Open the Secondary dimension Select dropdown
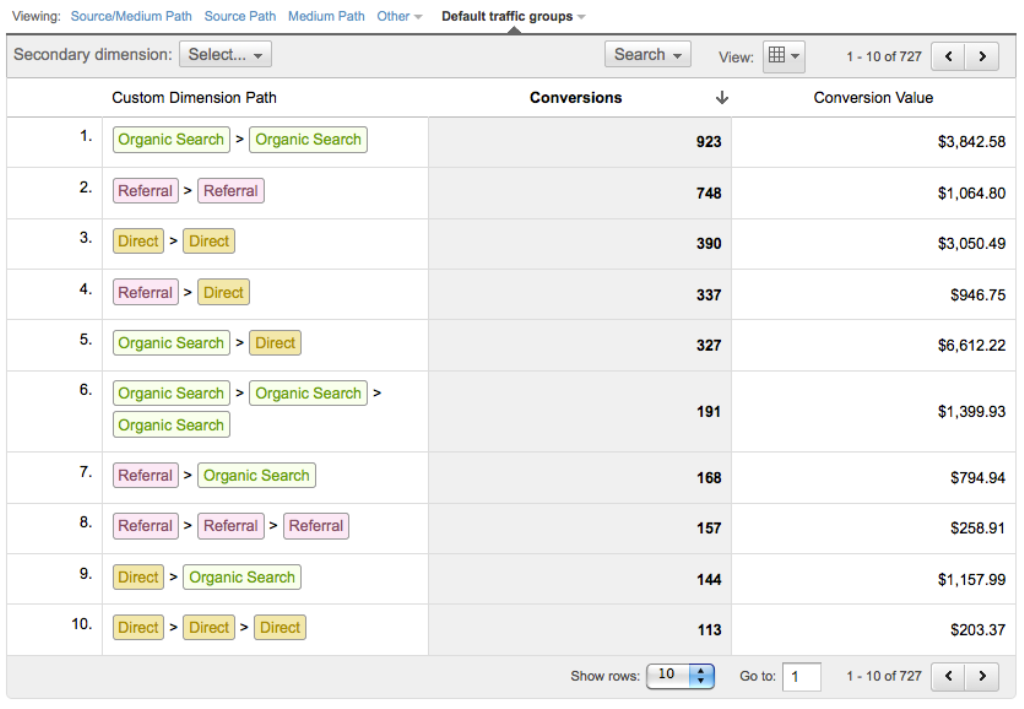The height and width of the screenshot is (709, 1024). [x=225, y=55]
